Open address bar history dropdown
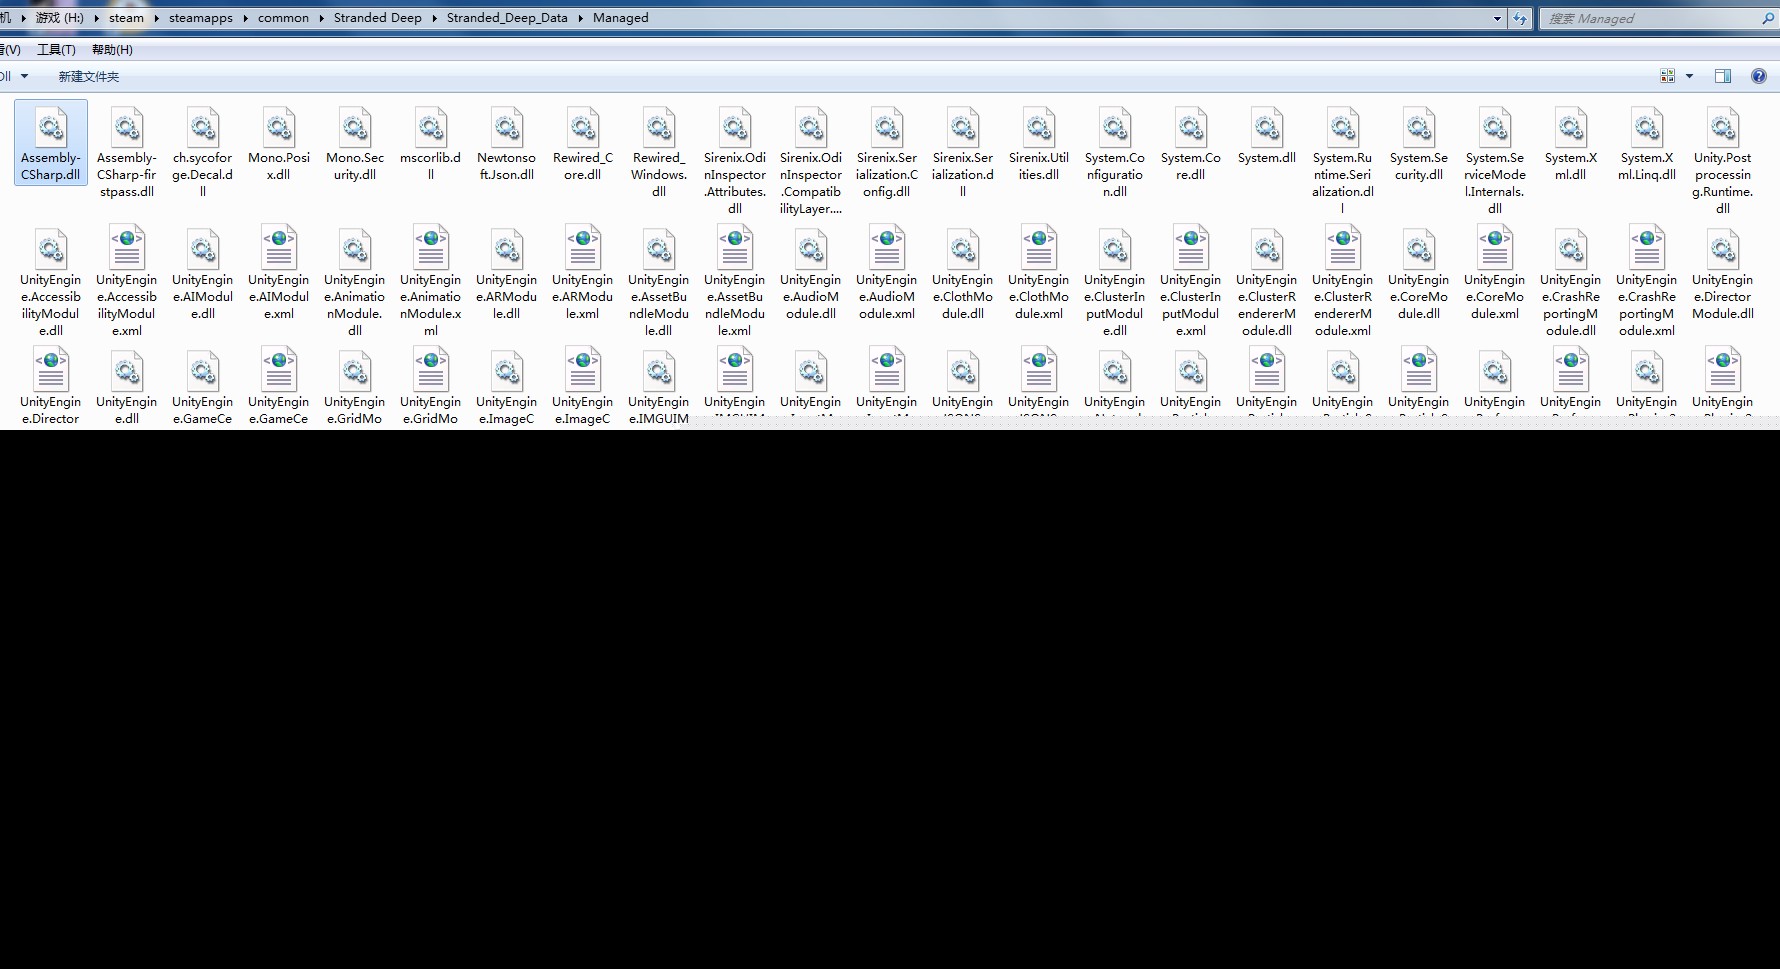 (1497, 18)
